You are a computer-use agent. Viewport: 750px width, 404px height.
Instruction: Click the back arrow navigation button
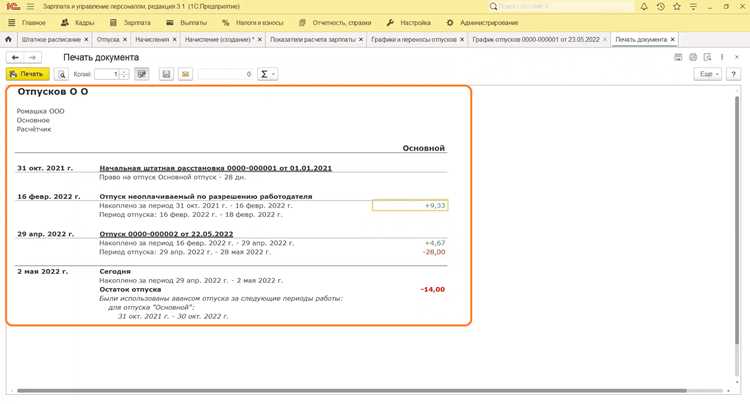pos(15,57)
